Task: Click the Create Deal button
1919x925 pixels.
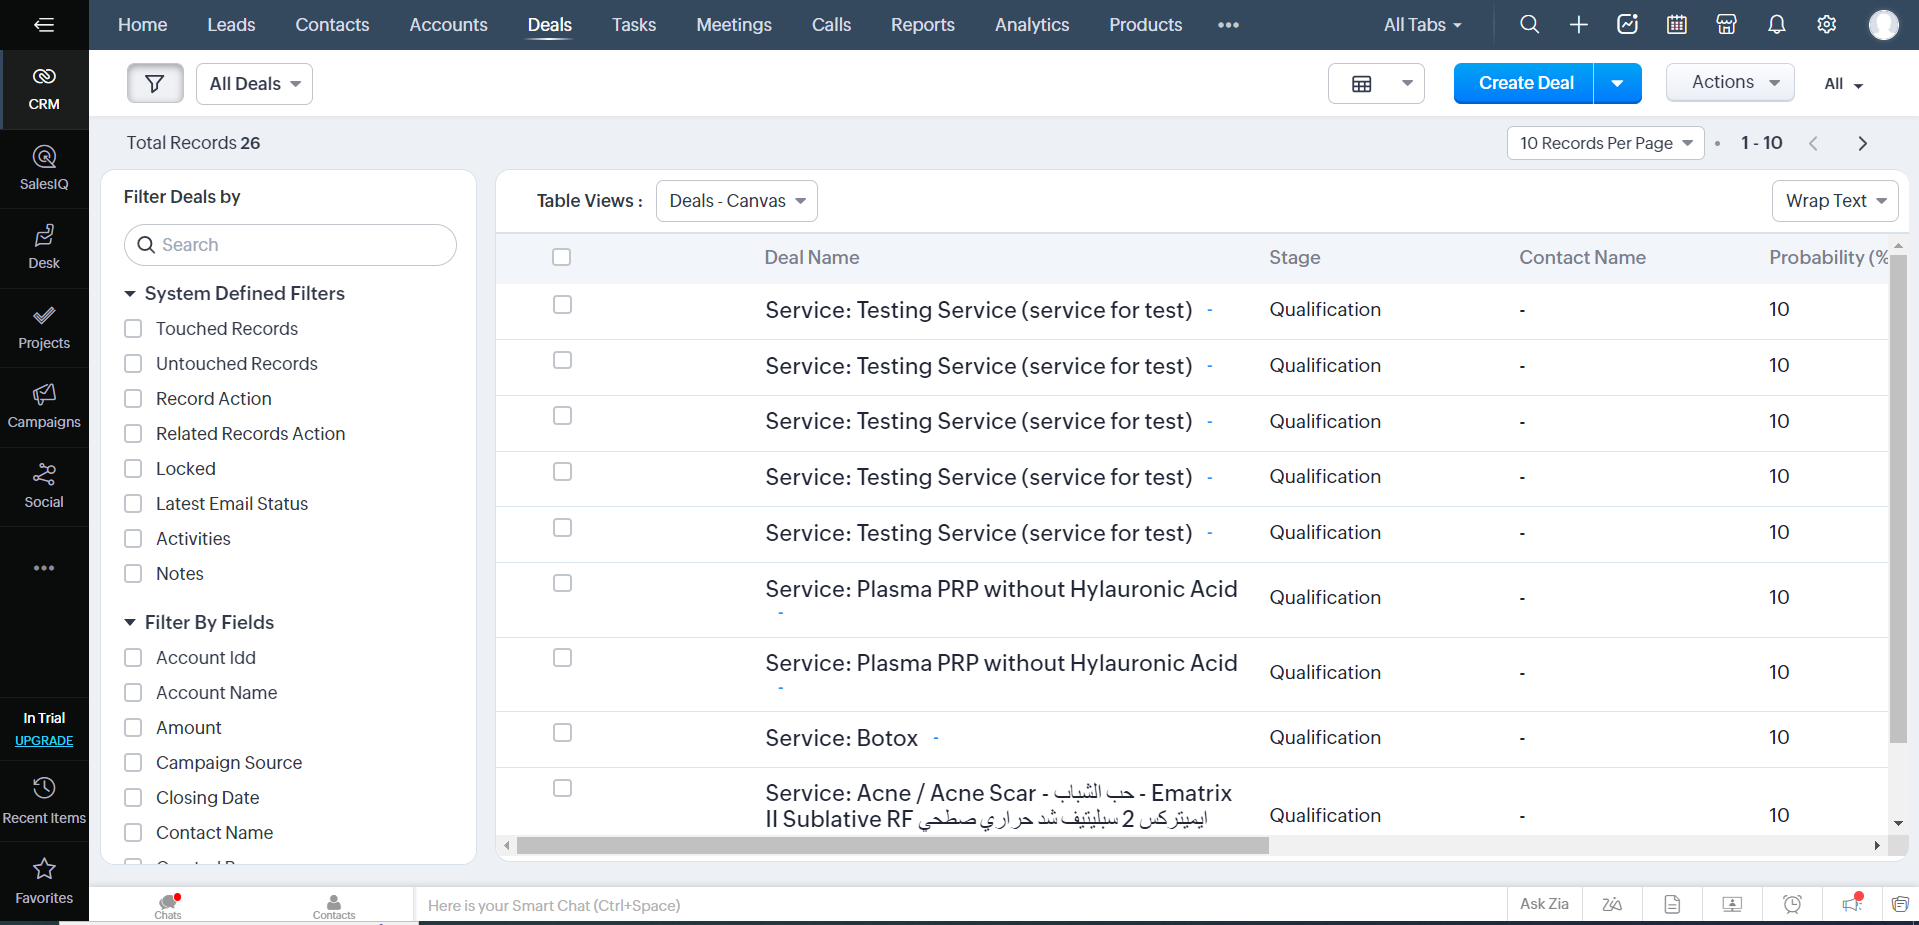Action: 1524,83
